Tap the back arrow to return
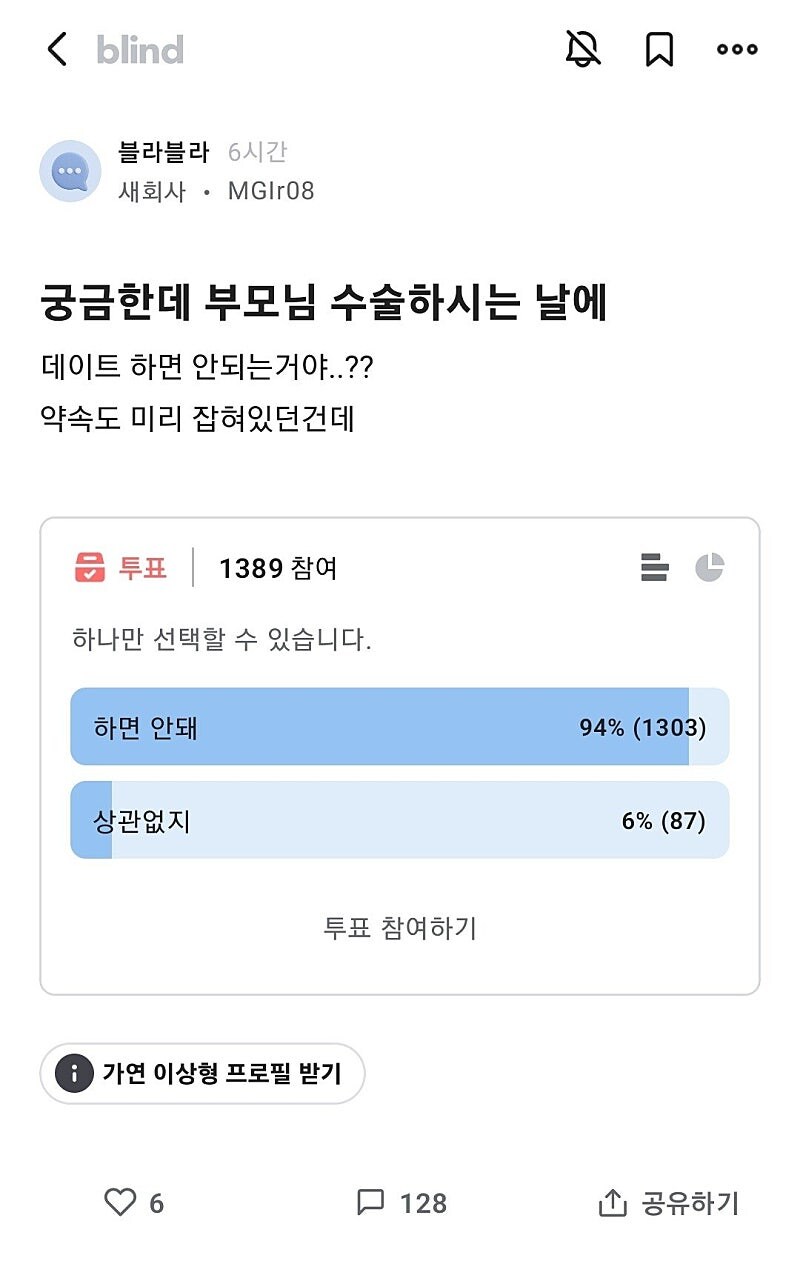800x1264 pixels. [57, 49]
